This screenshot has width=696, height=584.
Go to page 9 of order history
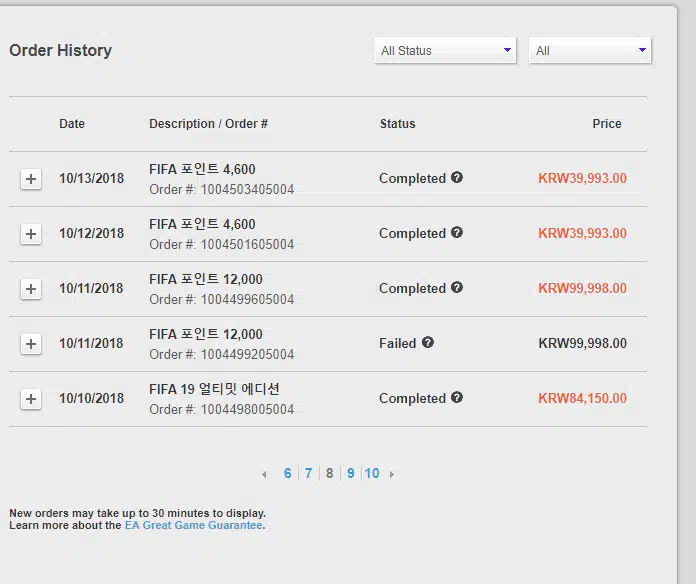point(351,474)
